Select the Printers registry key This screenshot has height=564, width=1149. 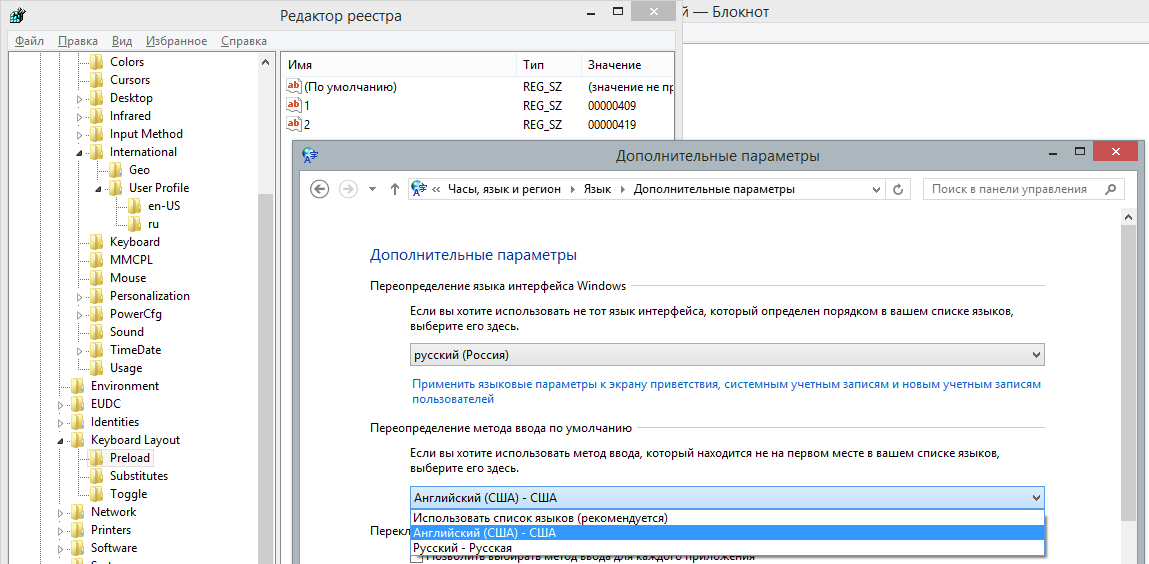tap(111, 530)
